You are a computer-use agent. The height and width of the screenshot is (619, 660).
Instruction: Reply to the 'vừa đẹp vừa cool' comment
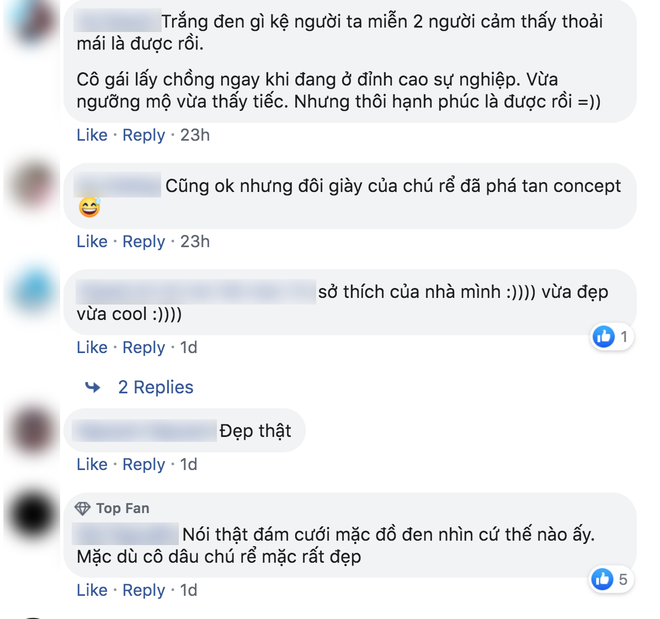pos(144,348)
